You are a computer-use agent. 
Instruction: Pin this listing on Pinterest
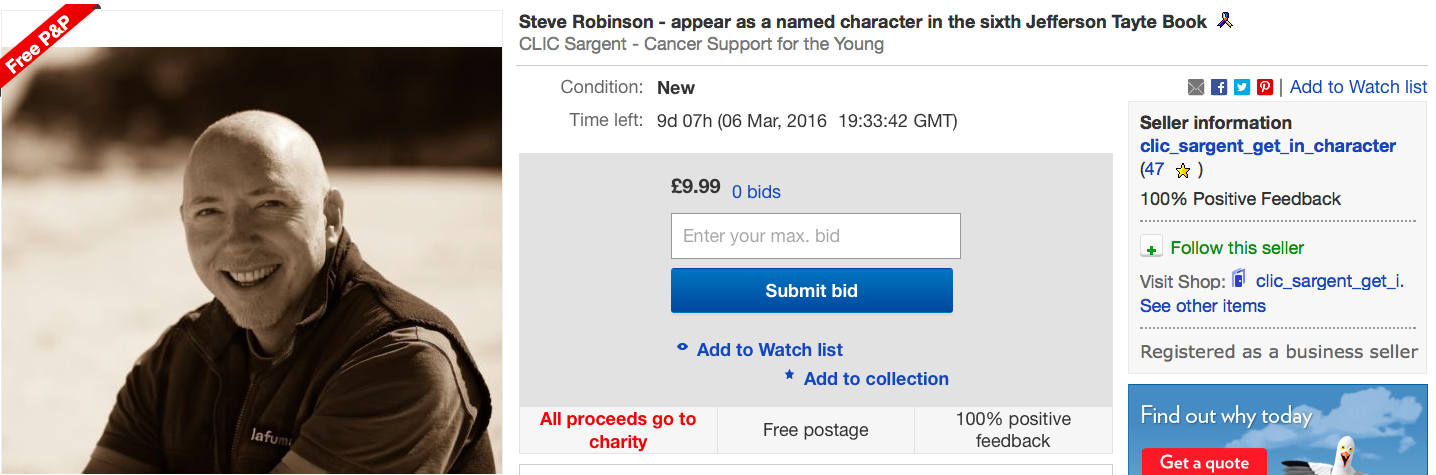1265,88
